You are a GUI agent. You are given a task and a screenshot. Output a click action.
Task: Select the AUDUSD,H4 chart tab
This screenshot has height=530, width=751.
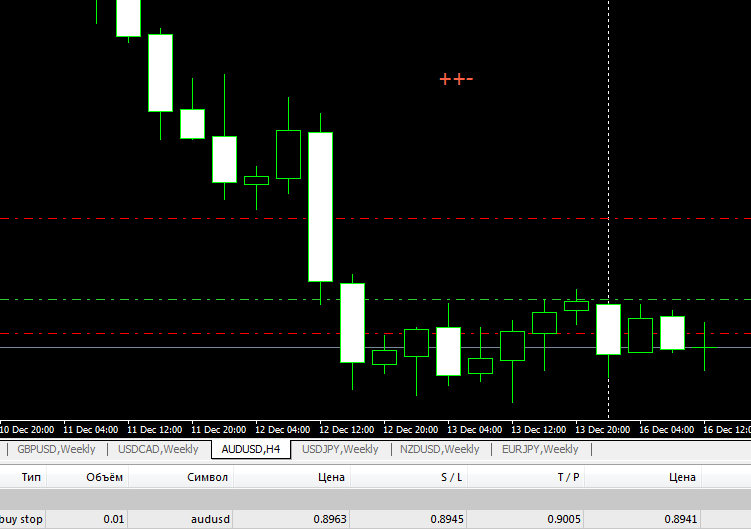[251, 450]
